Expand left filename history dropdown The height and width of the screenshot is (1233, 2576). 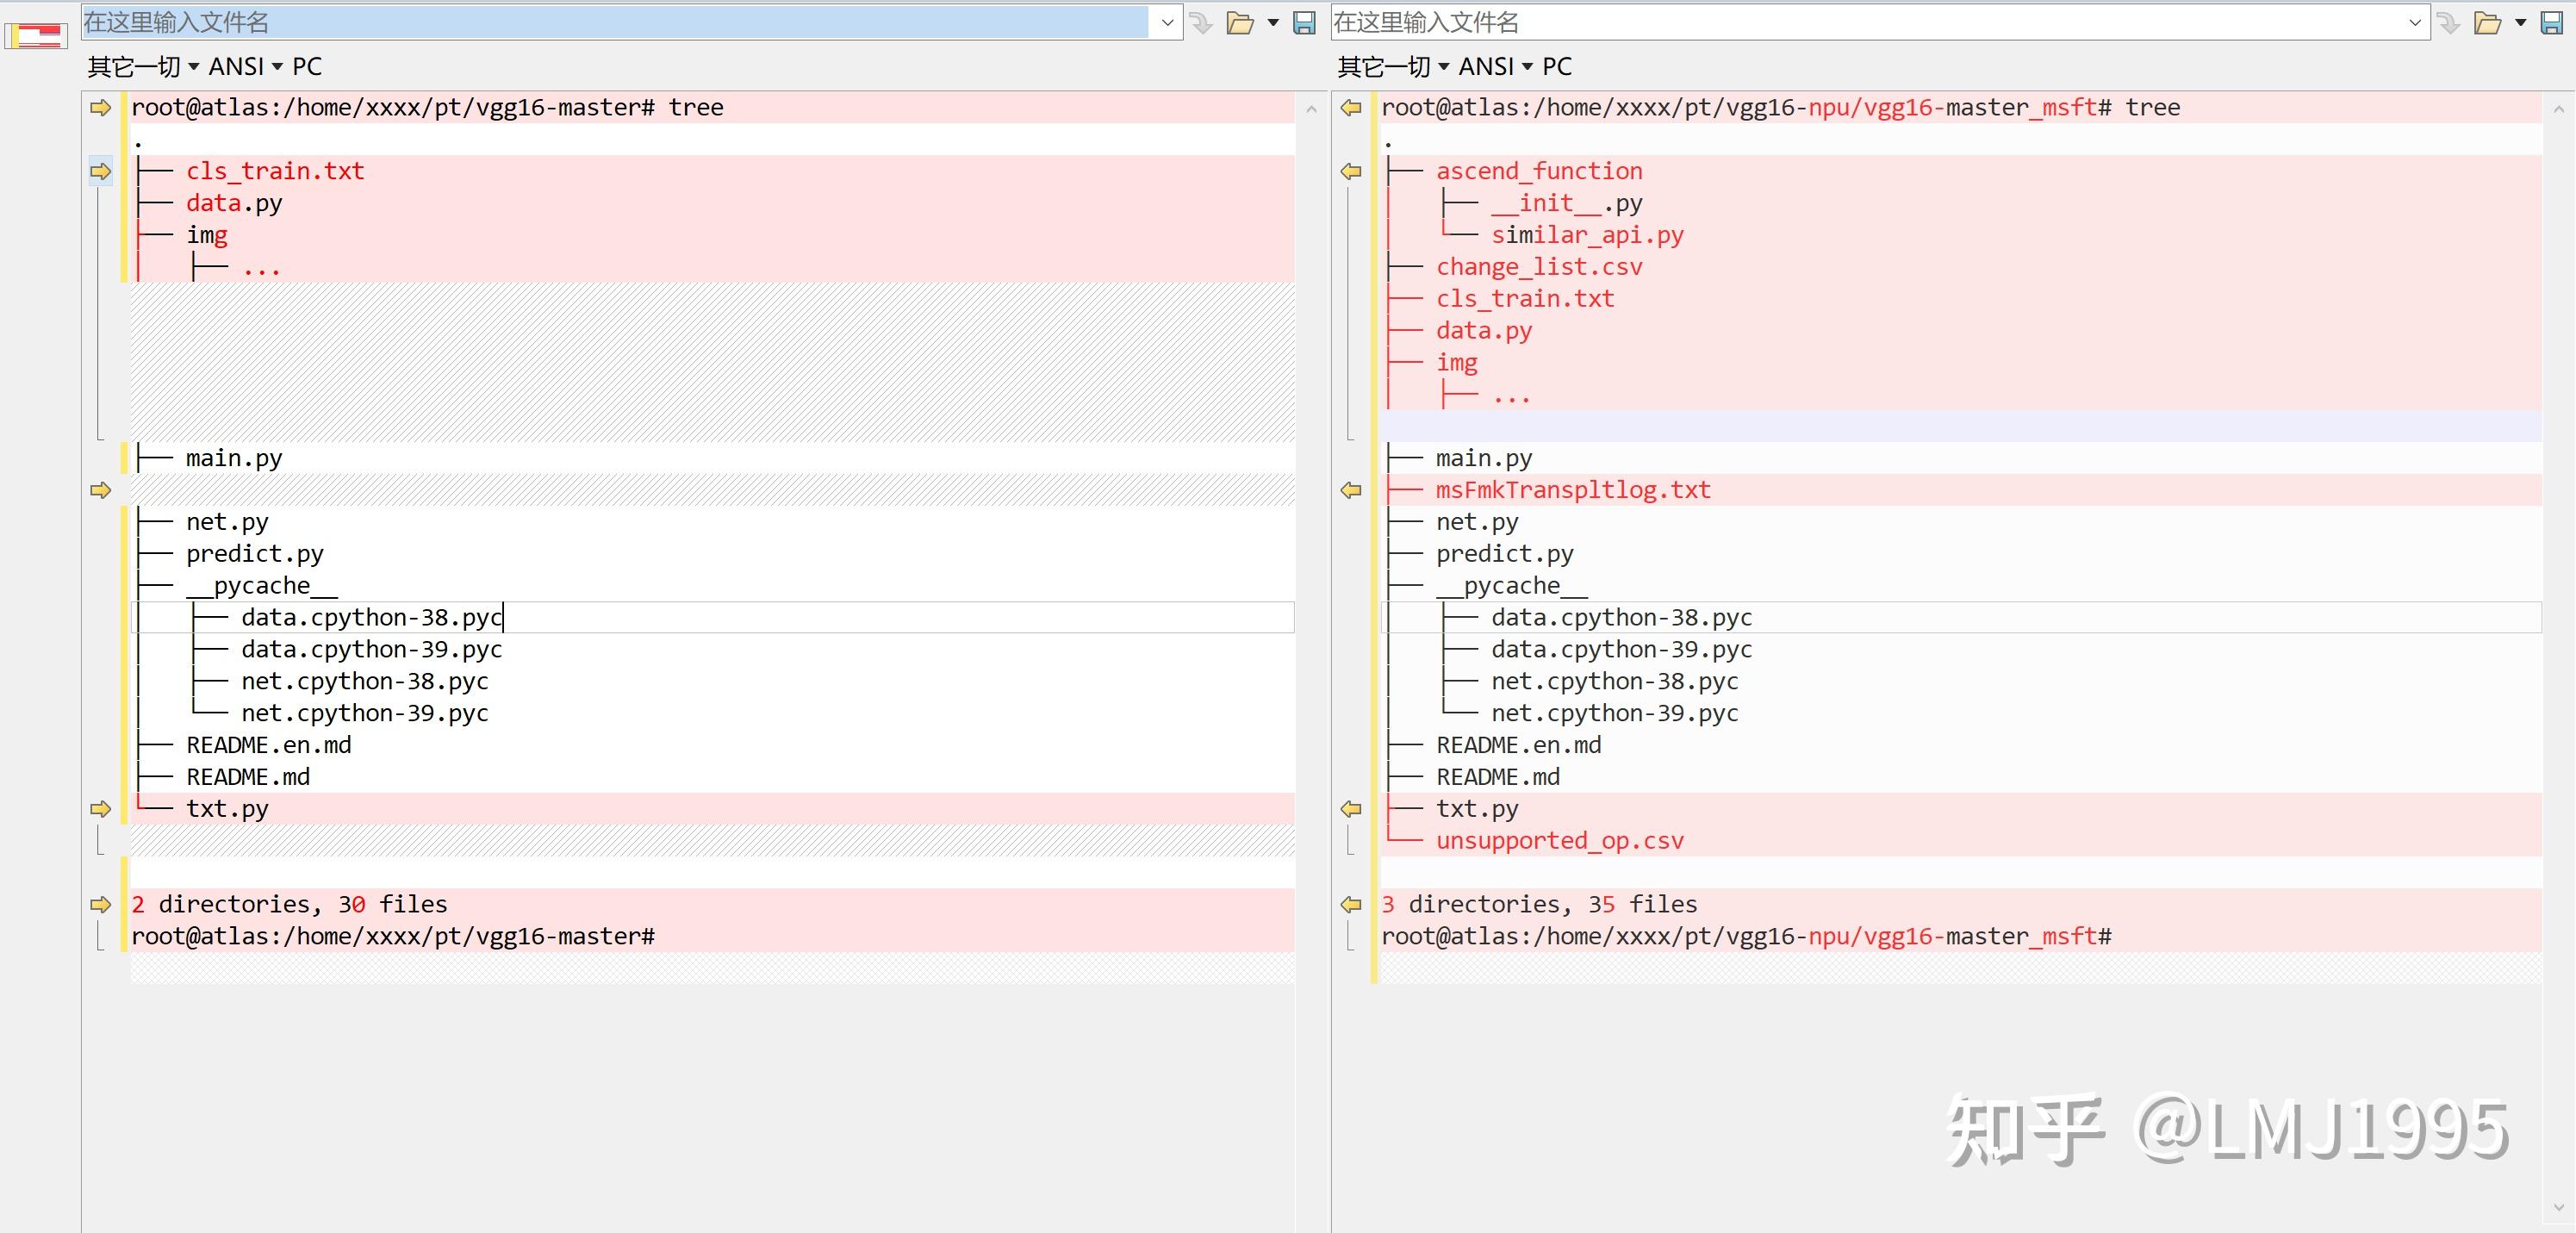pyautogui.click(x=1167, y=22)
